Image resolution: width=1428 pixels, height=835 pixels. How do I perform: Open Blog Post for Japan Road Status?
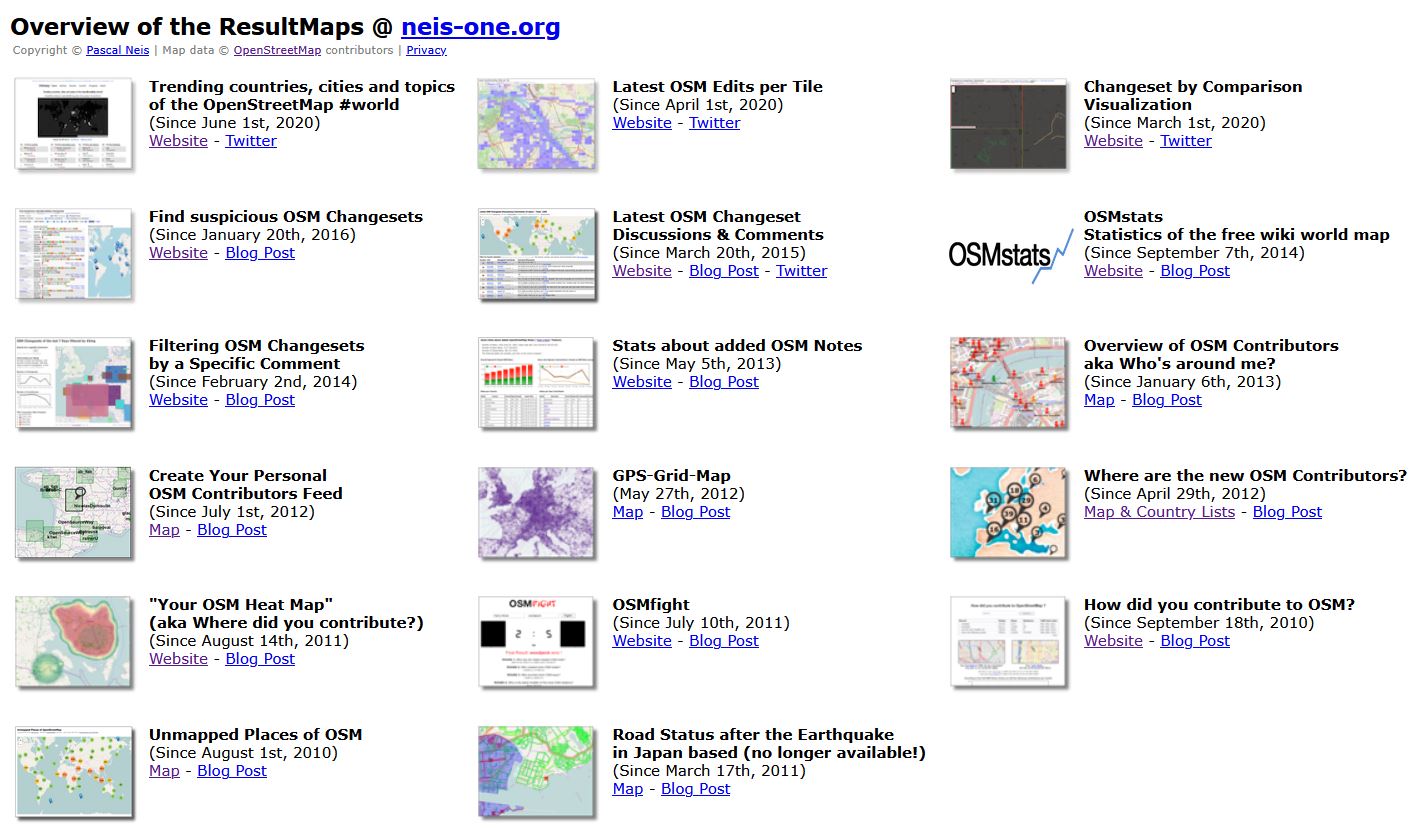click(696, 789)
